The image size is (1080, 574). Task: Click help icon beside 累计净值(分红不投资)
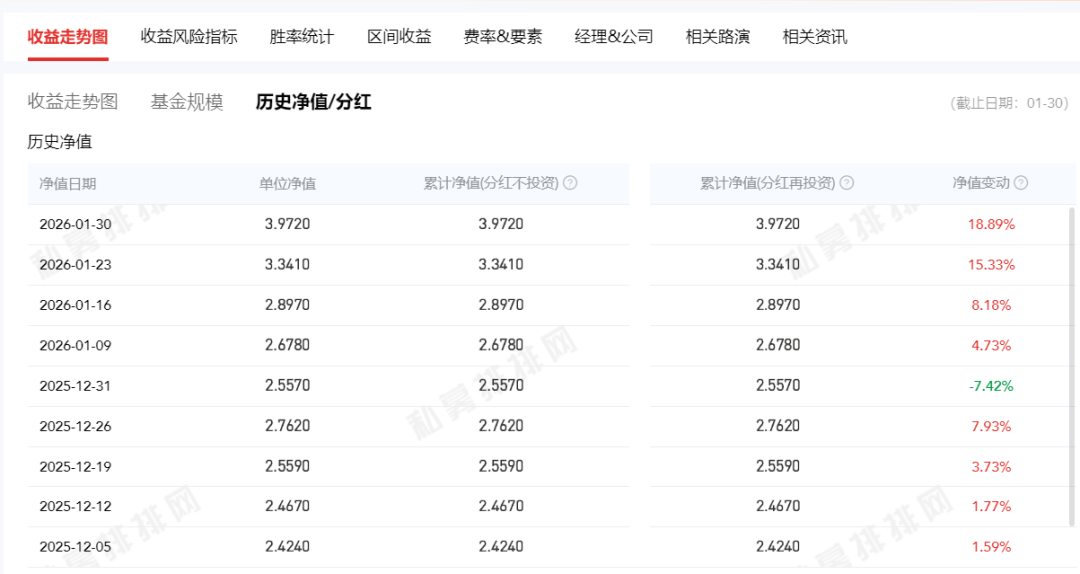[570, 183]
